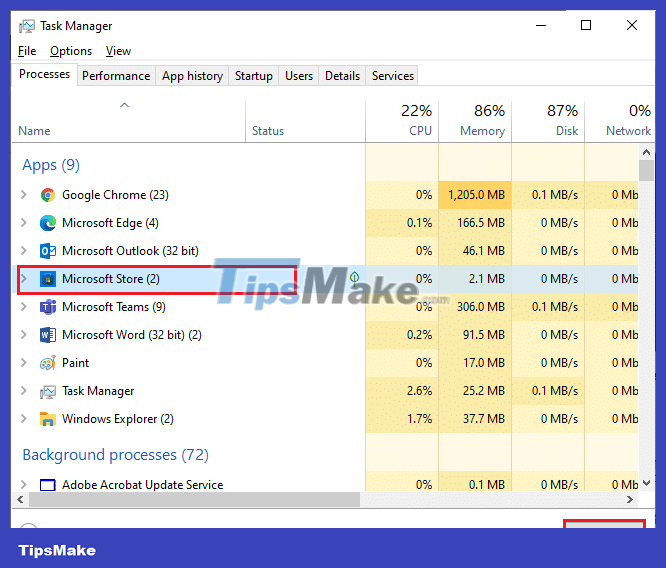Open the File menu

27,51
